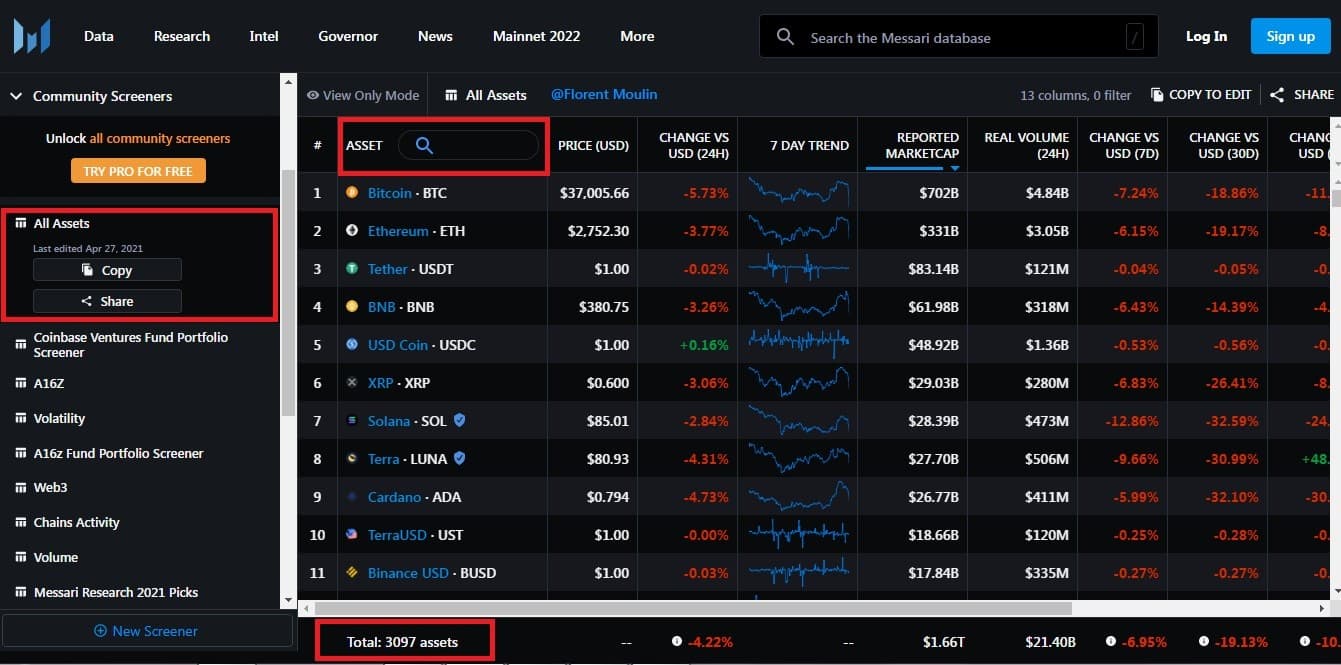Click the Solana 7 day trend sparkline
The height and width of the screenshot is (665, 1341).
tap(798, 421)
